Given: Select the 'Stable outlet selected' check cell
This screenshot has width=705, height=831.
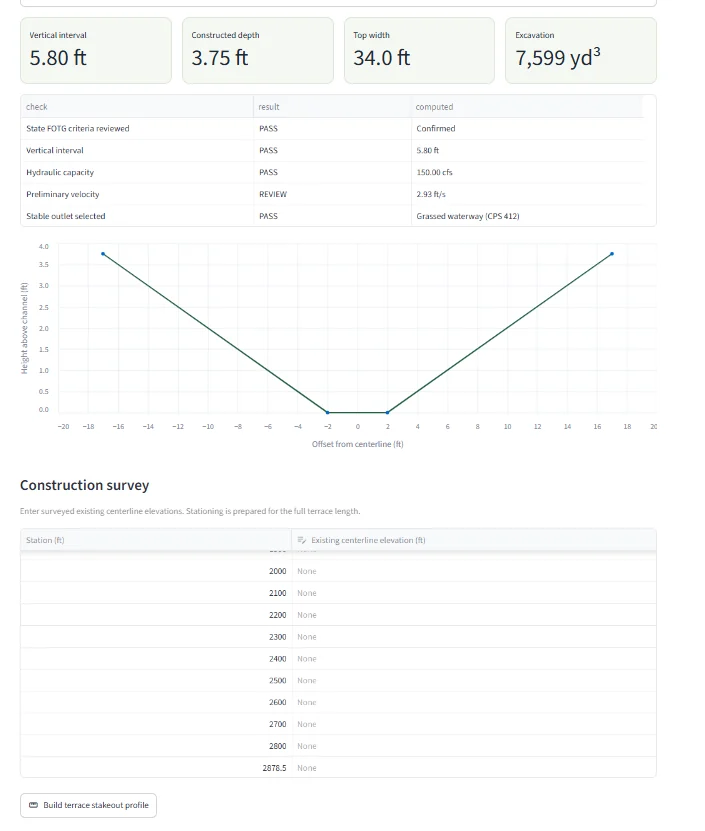Looking at the screenshot, I should click(137, 216).
